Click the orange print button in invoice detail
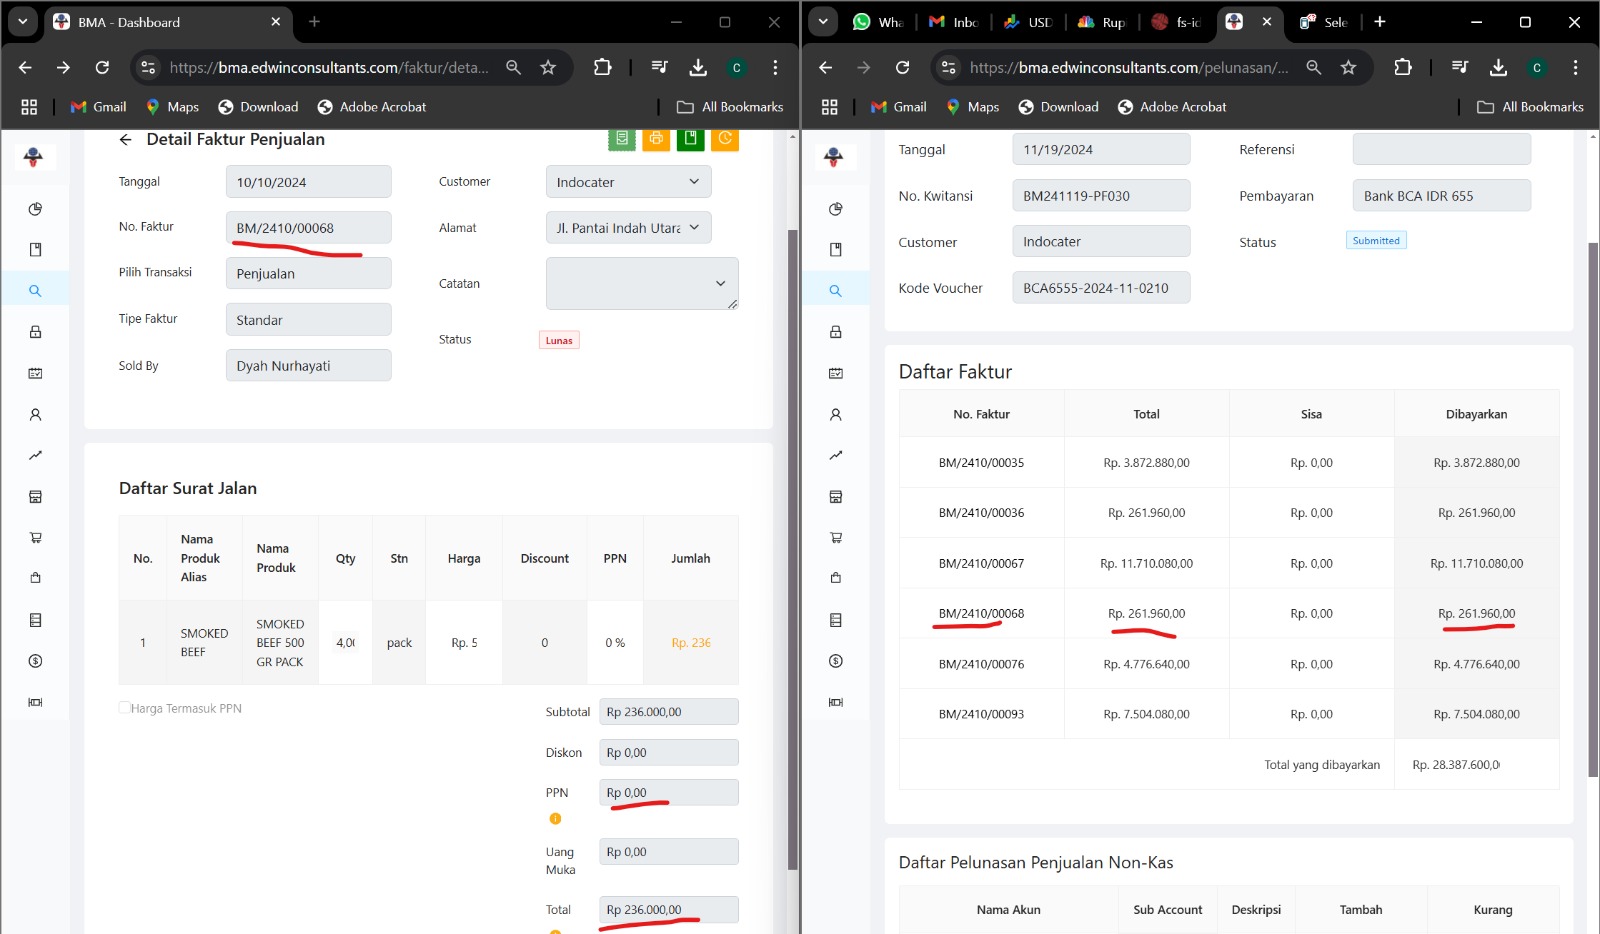 tap(656, 139)
